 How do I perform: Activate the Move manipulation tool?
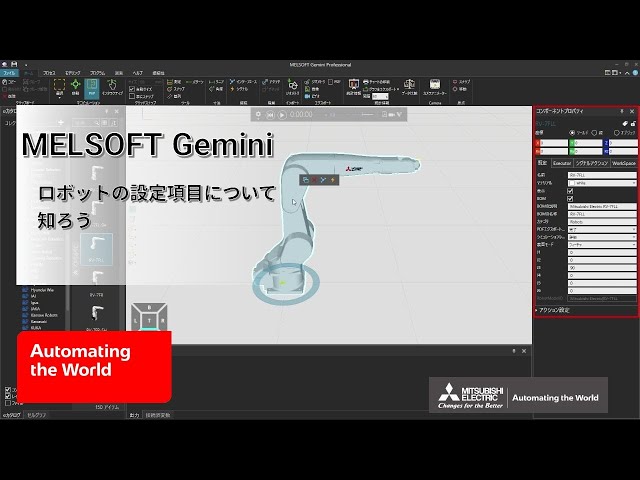[x=76, y=87]
